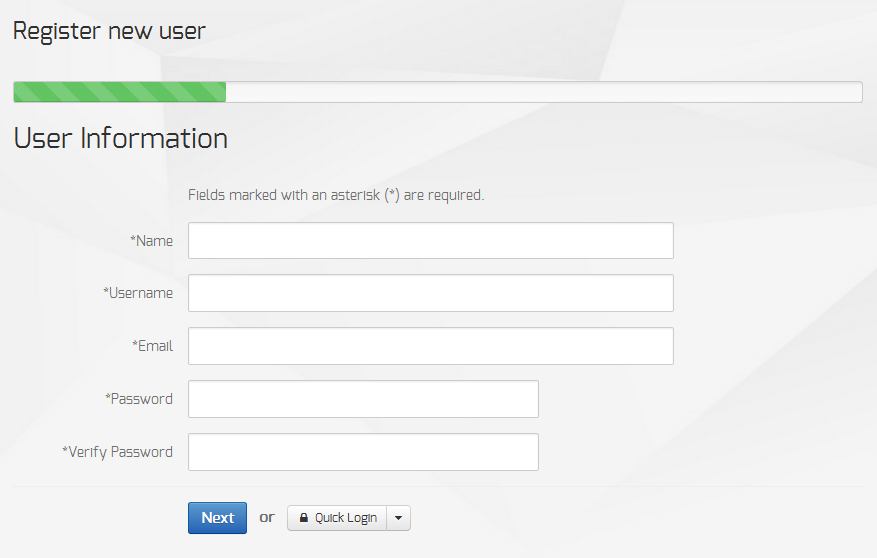Click the *Name field label
877x558 pixels.
pos(152,241)
